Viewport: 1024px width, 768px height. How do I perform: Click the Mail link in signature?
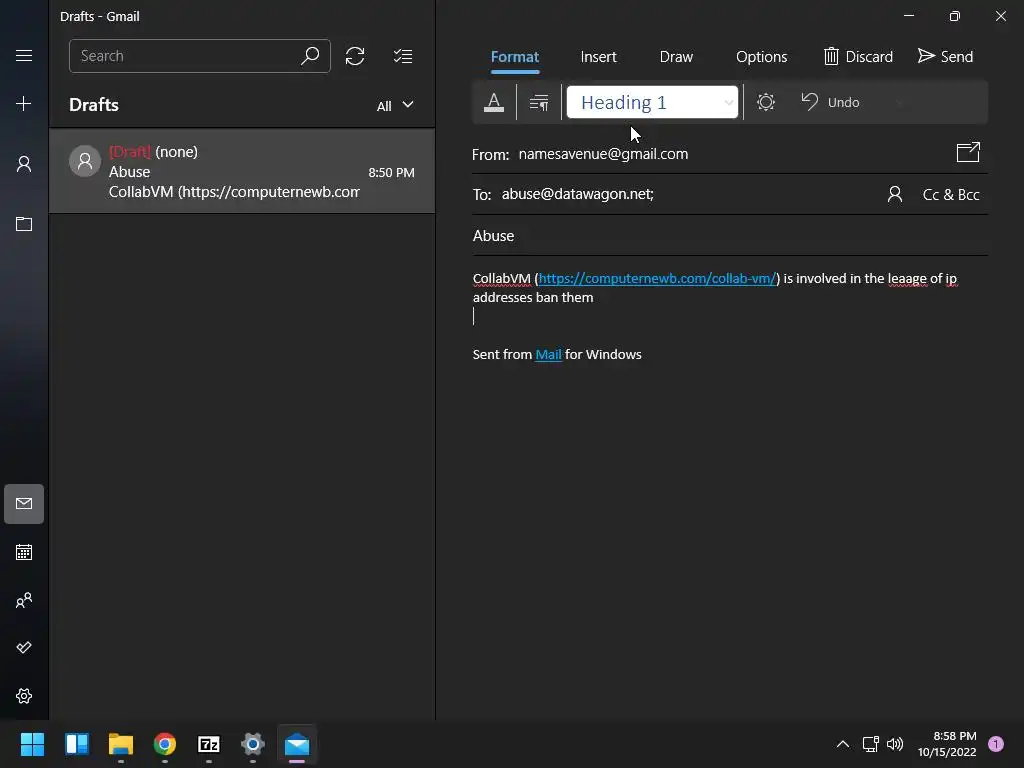[x=548, y=355]
